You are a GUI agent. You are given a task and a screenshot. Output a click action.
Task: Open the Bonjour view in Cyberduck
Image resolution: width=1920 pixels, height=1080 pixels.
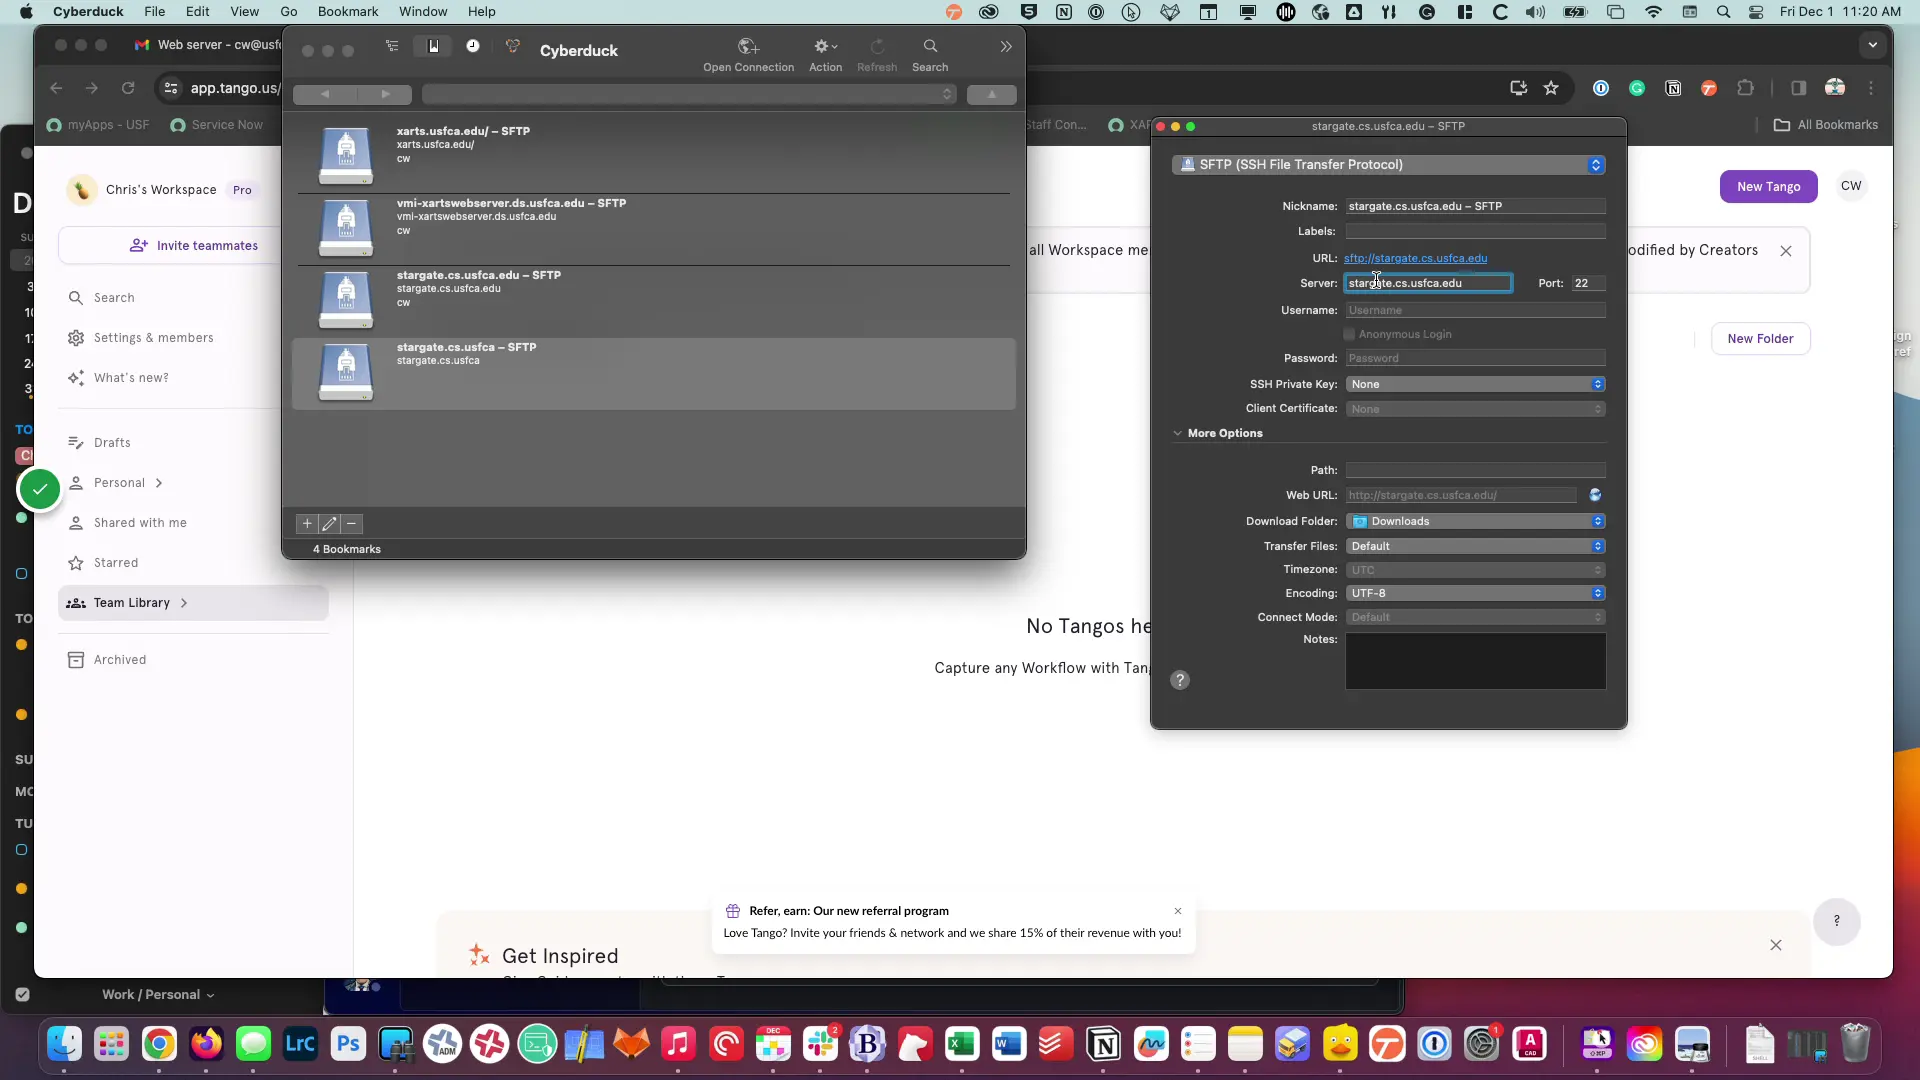(513, 46)
